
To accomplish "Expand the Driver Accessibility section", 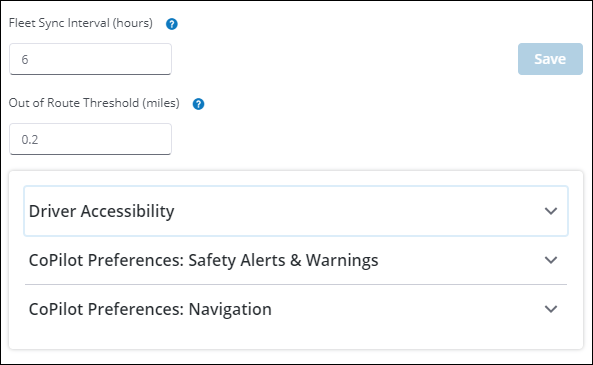I will click(296, 211).
